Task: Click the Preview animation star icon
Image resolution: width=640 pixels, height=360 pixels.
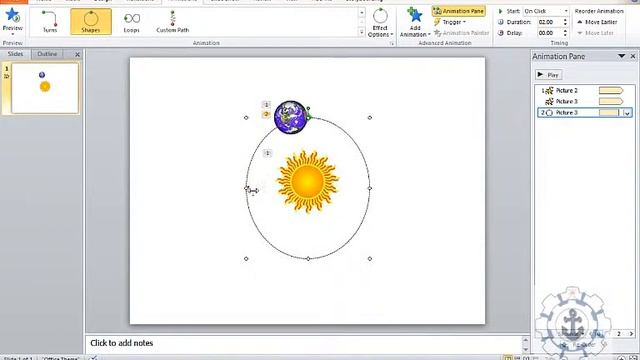Action: tap(12, 16)
